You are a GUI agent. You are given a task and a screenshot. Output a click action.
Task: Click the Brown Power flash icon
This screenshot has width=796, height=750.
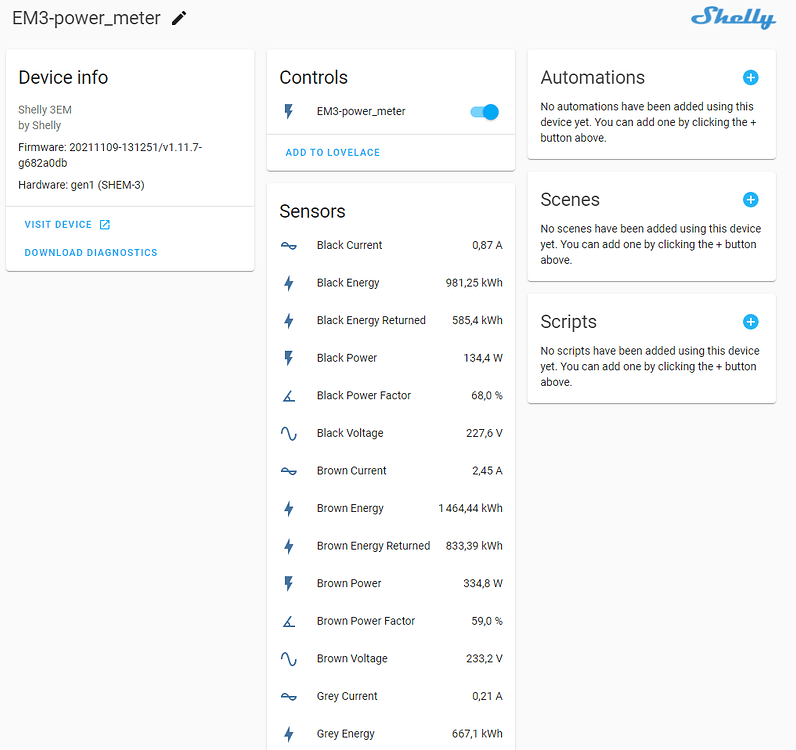point(289,584)
